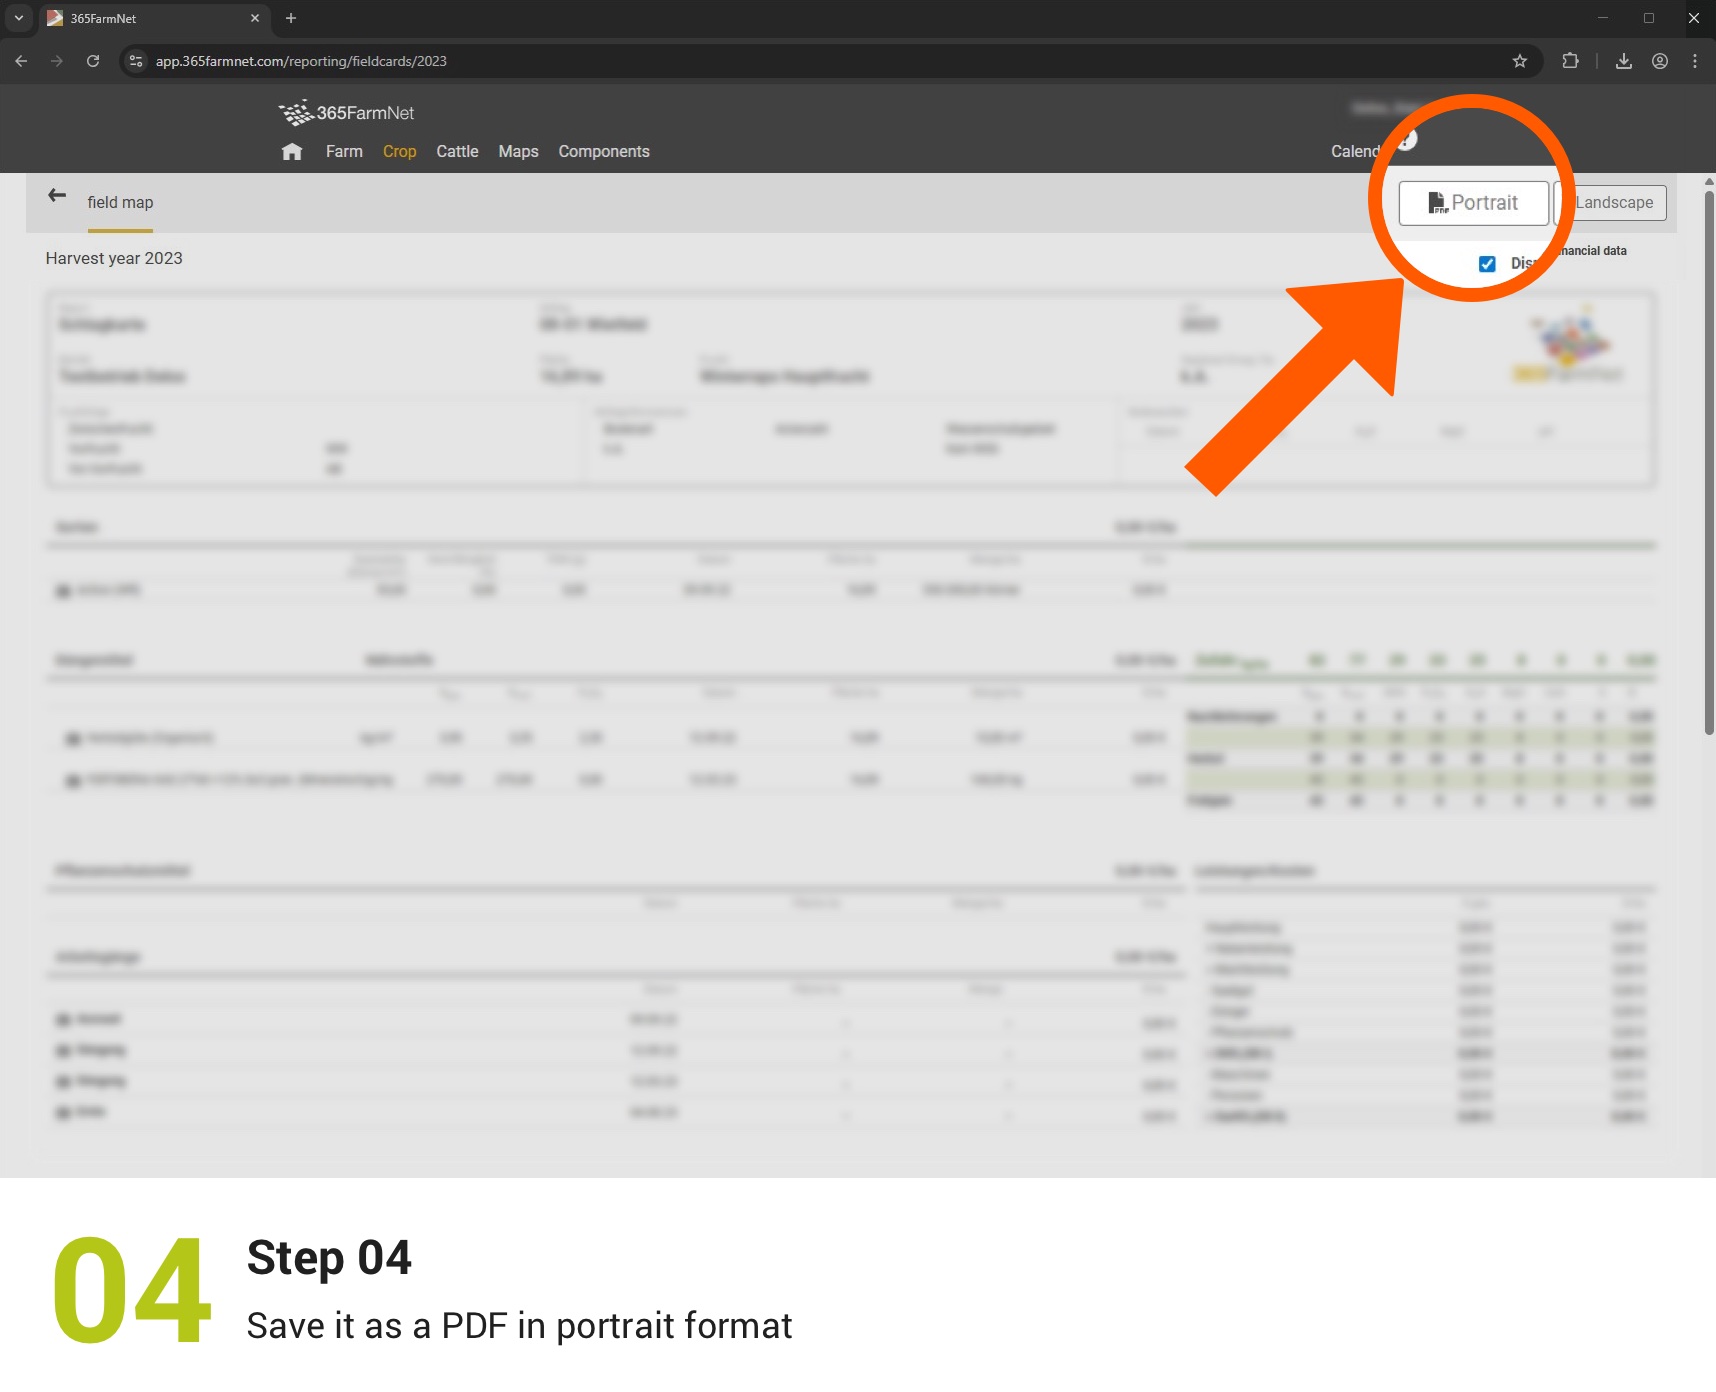The image size is (1716, 1392).
Task: Open the browser profile account icon
Action: [1659, 61]
